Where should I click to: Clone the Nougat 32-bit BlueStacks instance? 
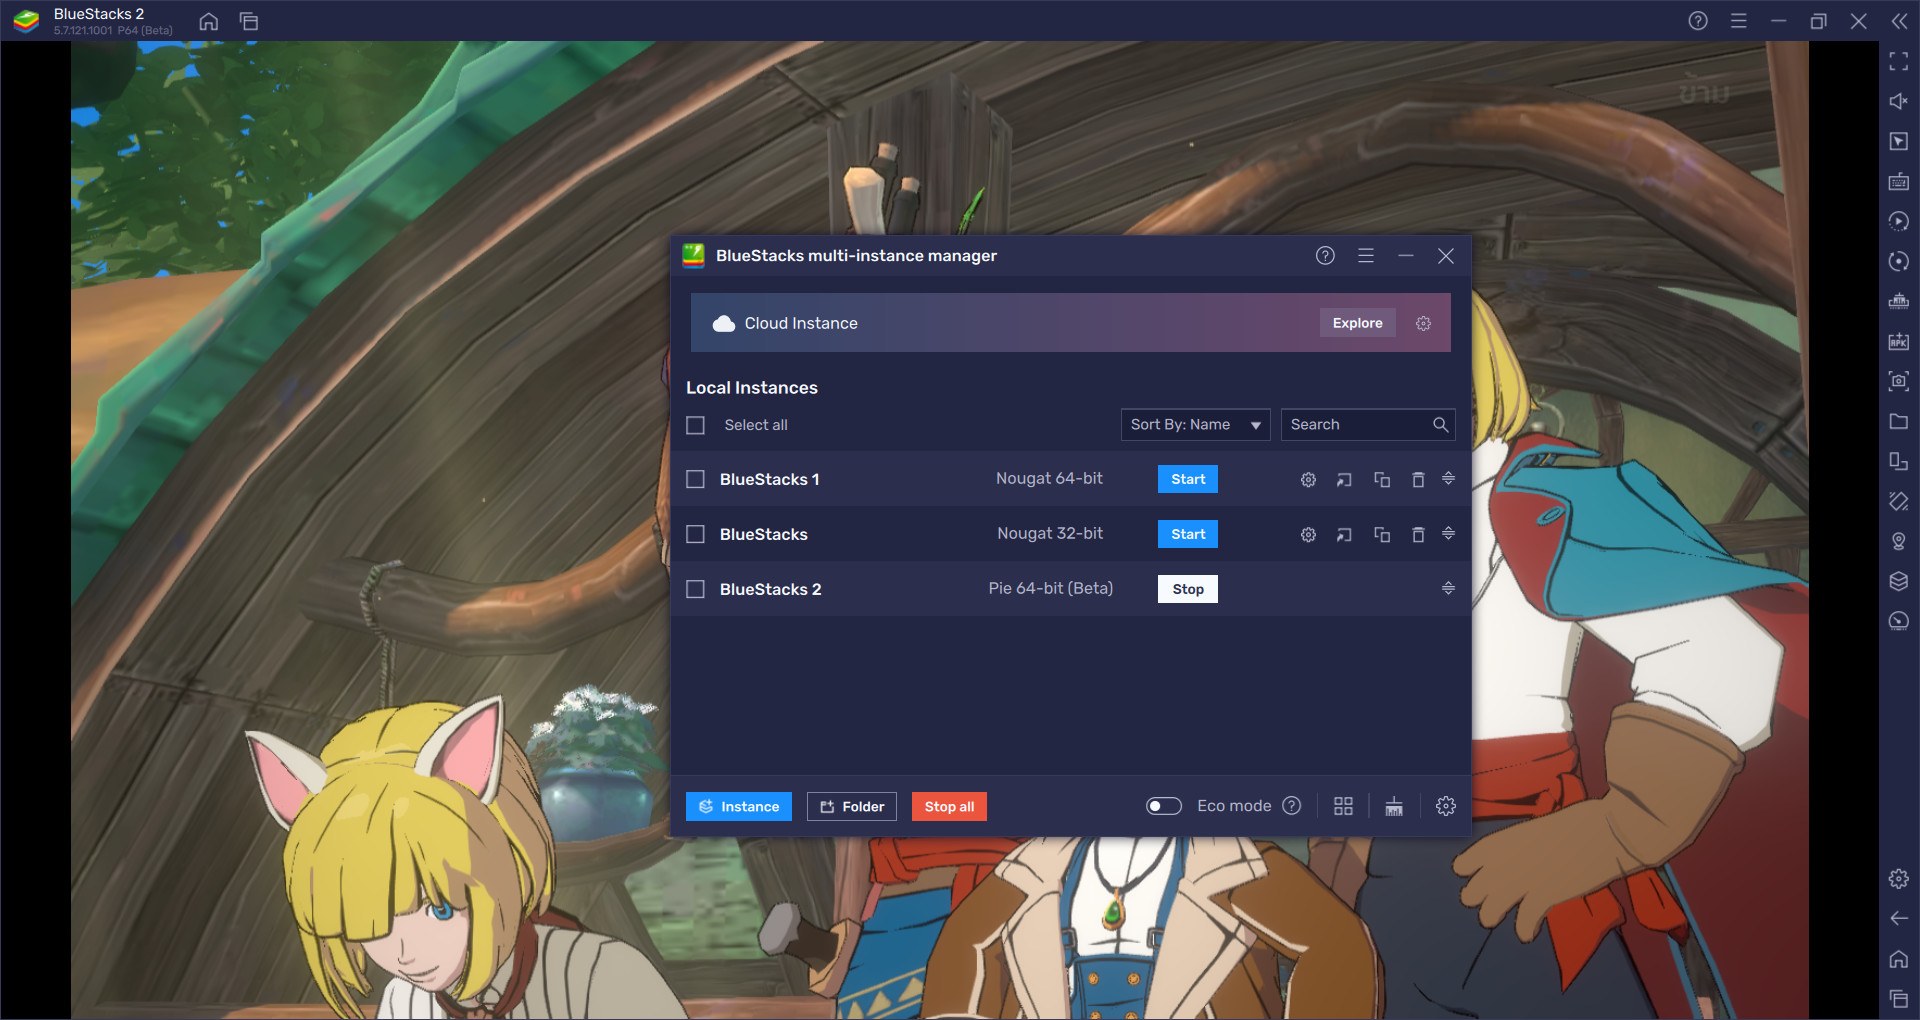coord(1382,535)
